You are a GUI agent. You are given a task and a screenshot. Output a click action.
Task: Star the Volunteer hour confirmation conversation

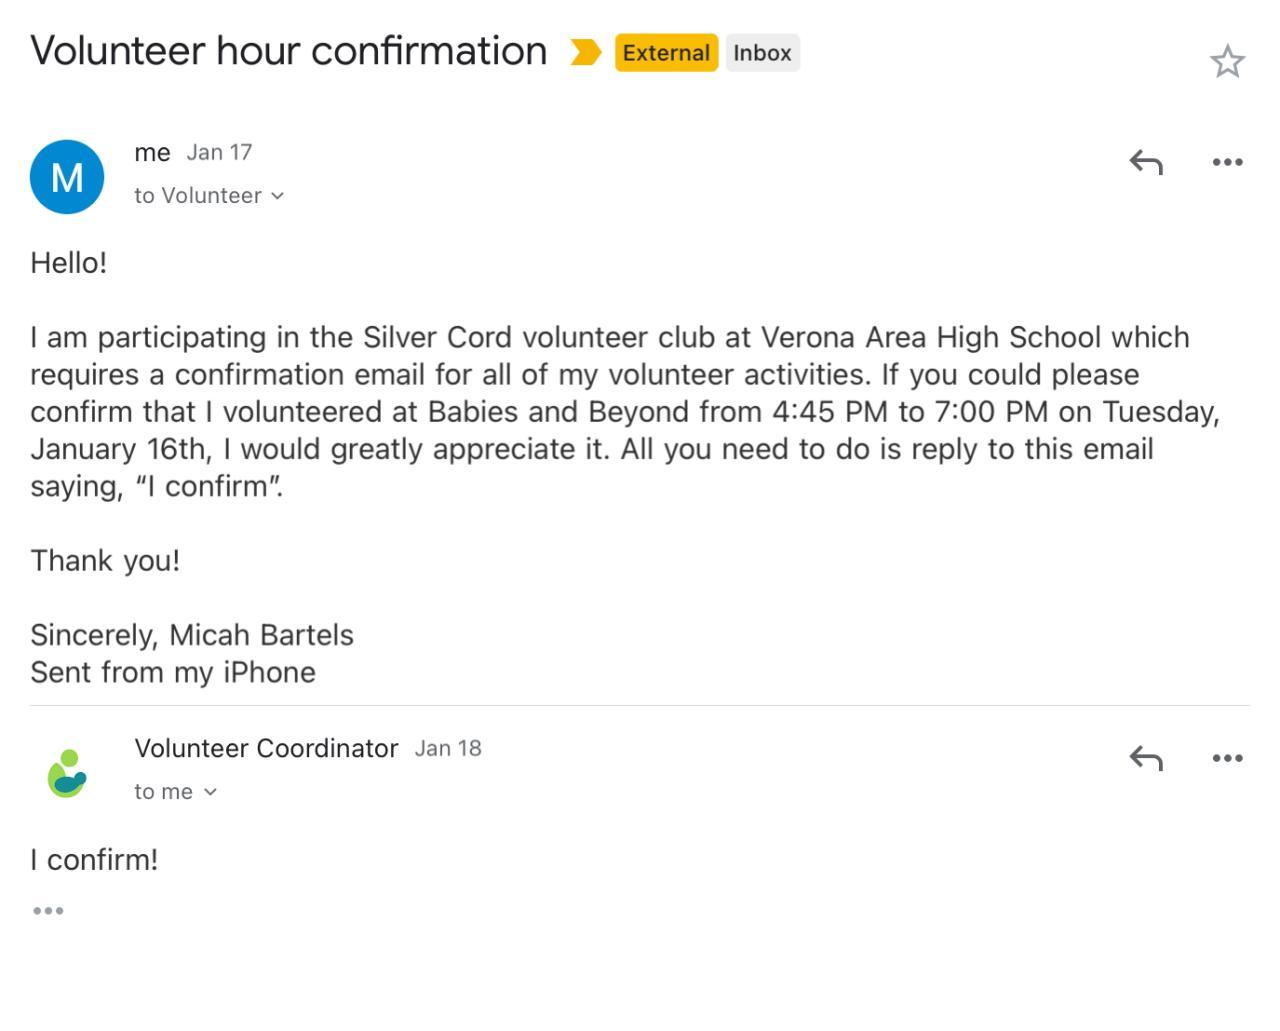click(1227, 62)
